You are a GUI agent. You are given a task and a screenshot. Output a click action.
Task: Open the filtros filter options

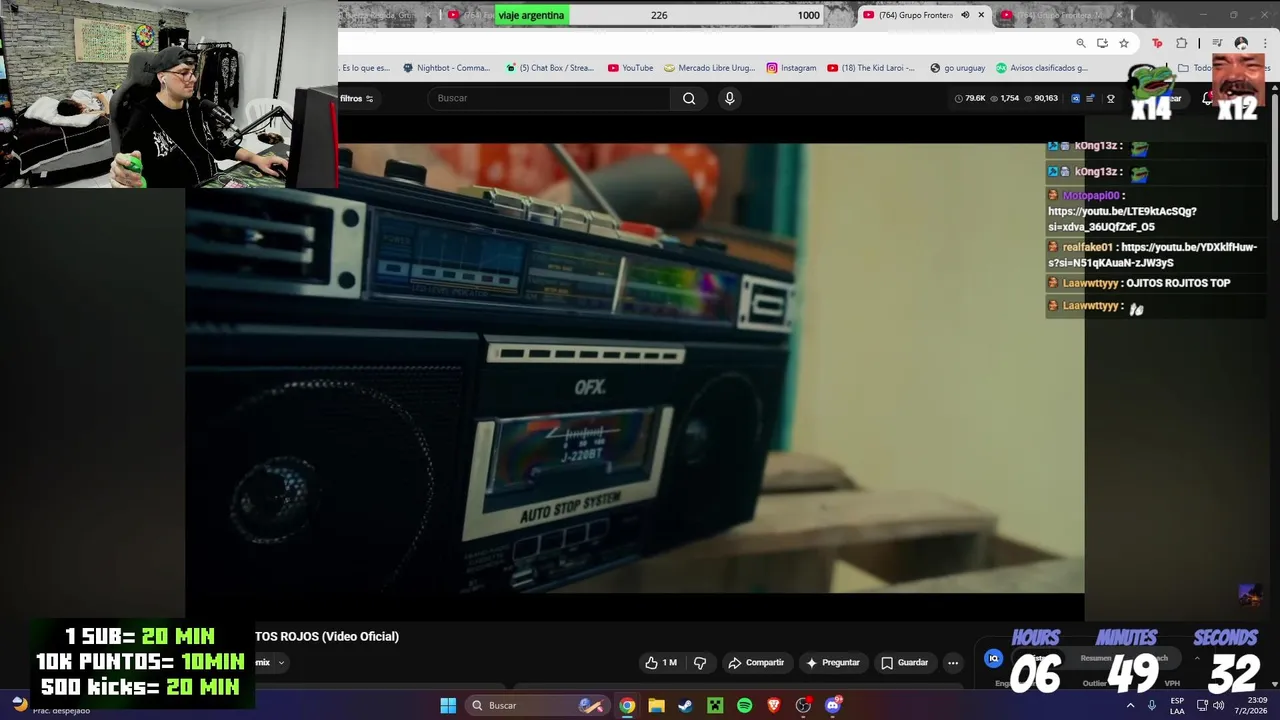[356, 98]
